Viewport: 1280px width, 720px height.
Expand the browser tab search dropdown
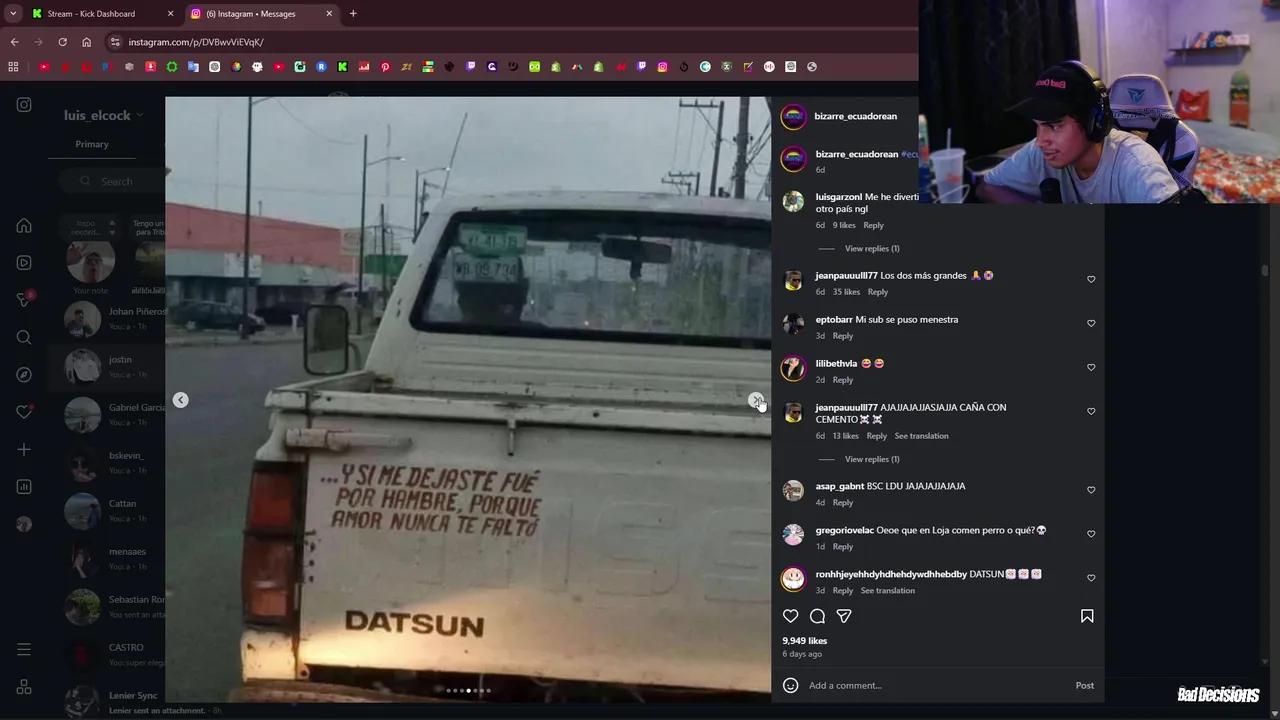[x=13, y=14]
